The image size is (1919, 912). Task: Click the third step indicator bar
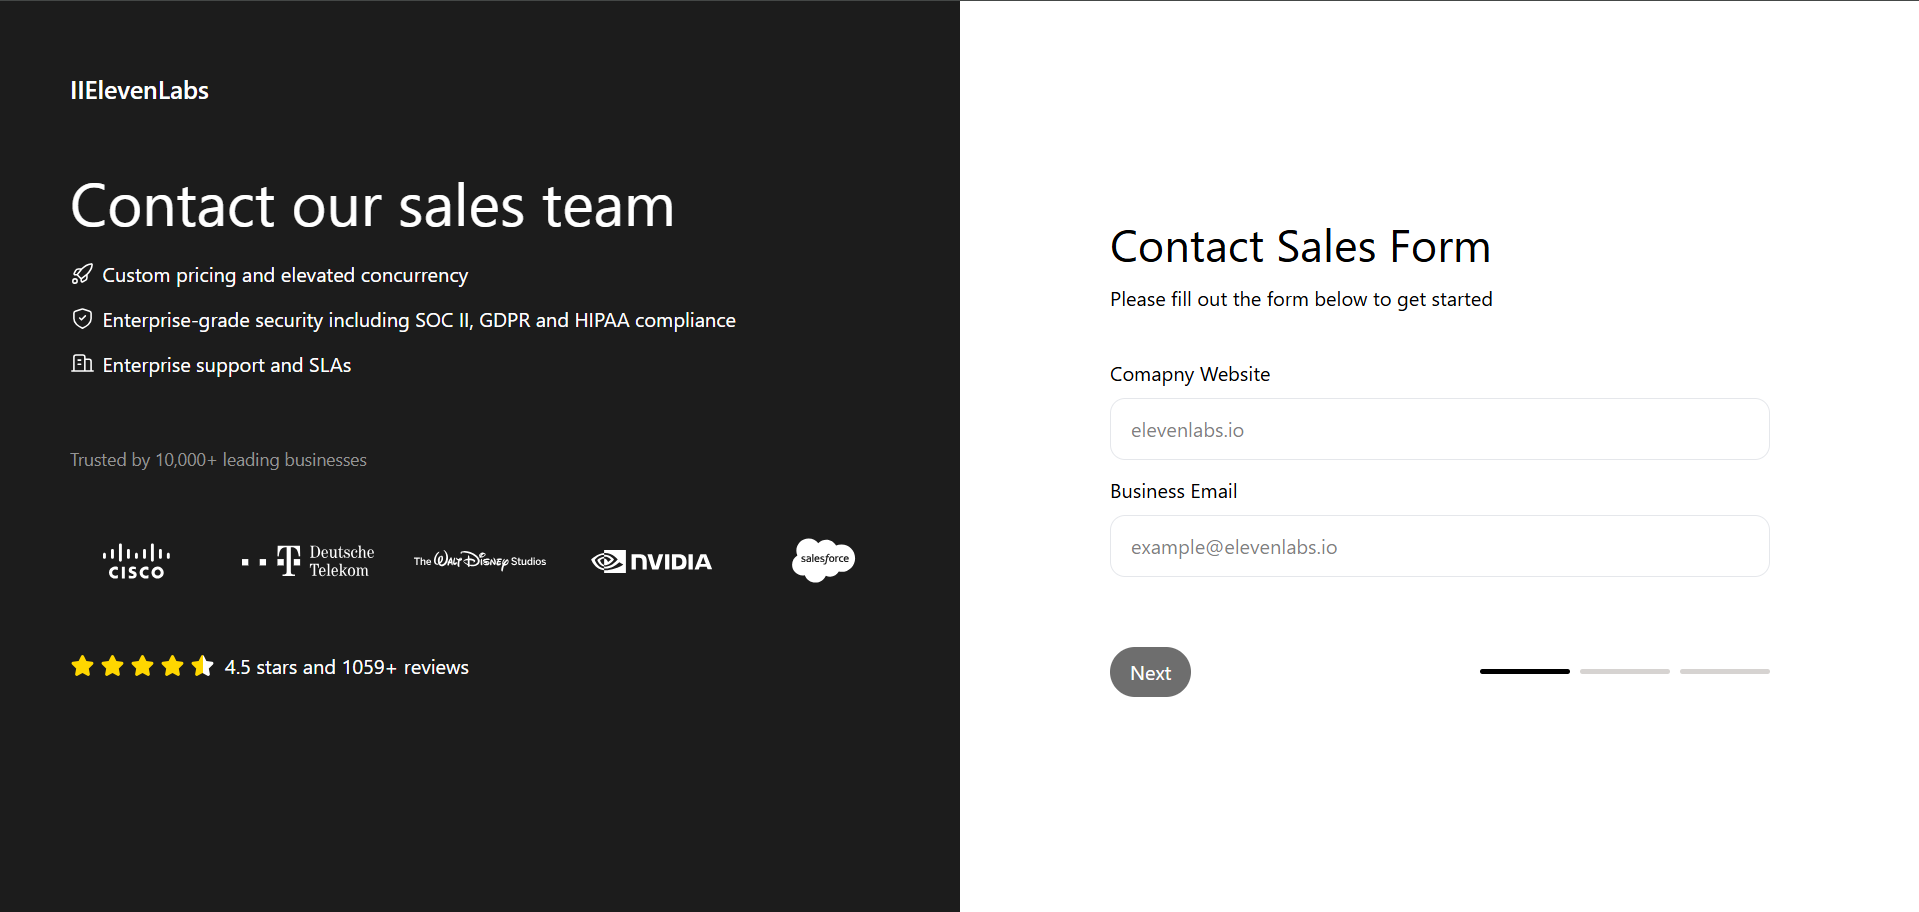click(1724, 671)
